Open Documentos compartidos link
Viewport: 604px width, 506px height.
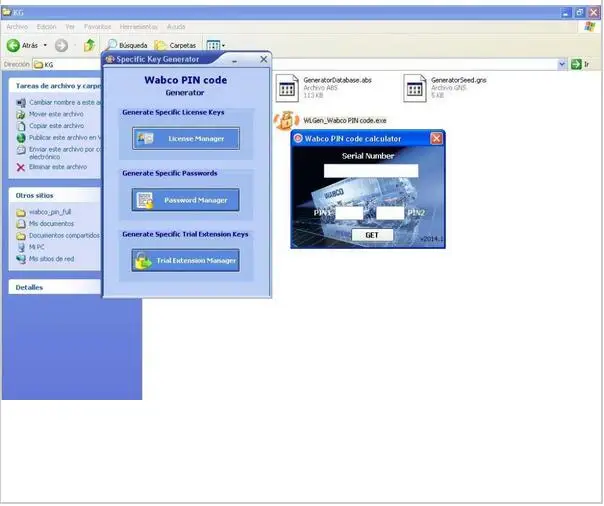pos(64,235)
